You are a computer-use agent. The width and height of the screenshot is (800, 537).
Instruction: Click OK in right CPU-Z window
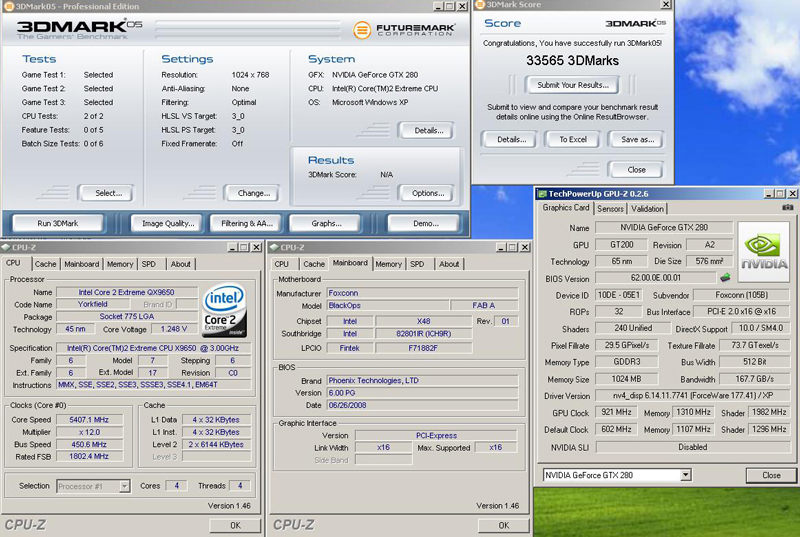point(504,525)
